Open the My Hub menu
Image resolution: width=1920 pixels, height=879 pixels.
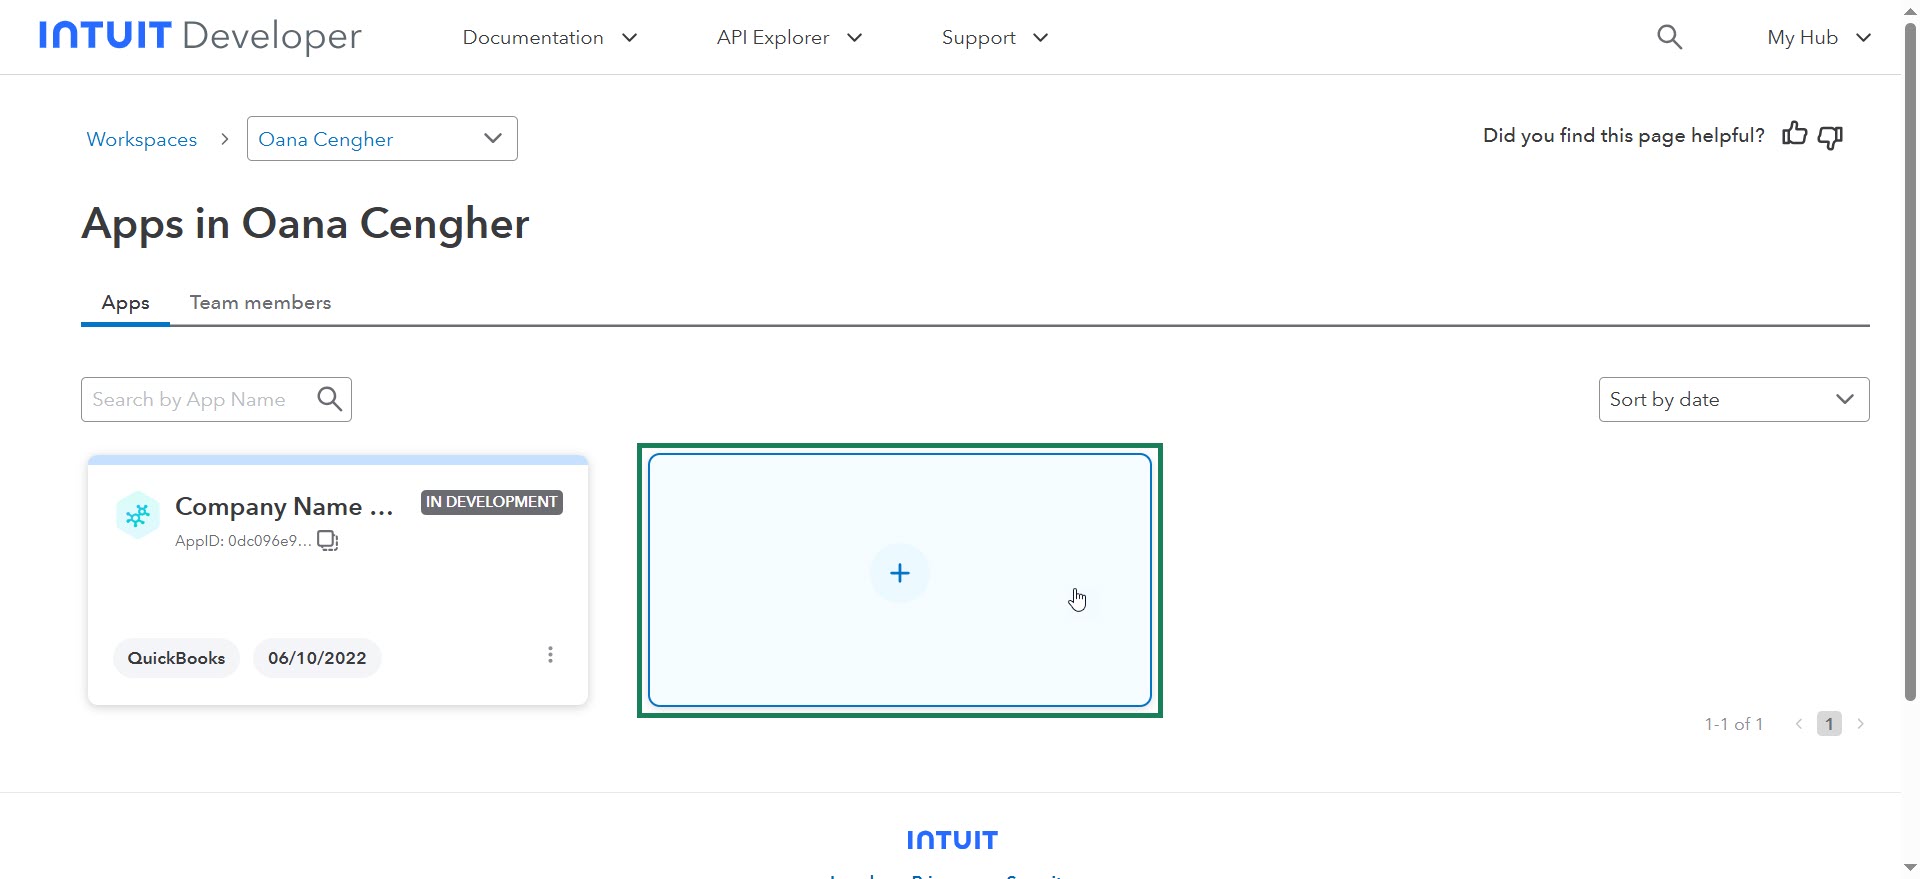1818,38
